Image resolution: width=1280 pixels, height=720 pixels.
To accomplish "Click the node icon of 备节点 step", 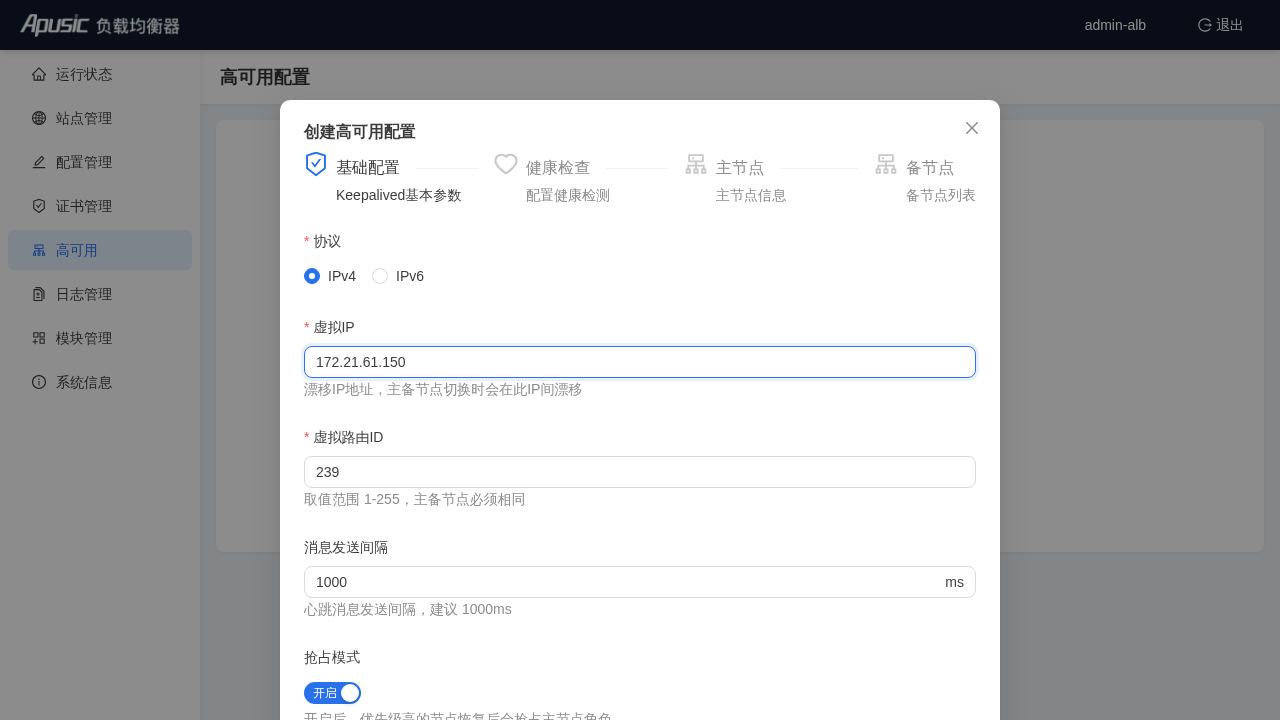I will coord(886,164).
